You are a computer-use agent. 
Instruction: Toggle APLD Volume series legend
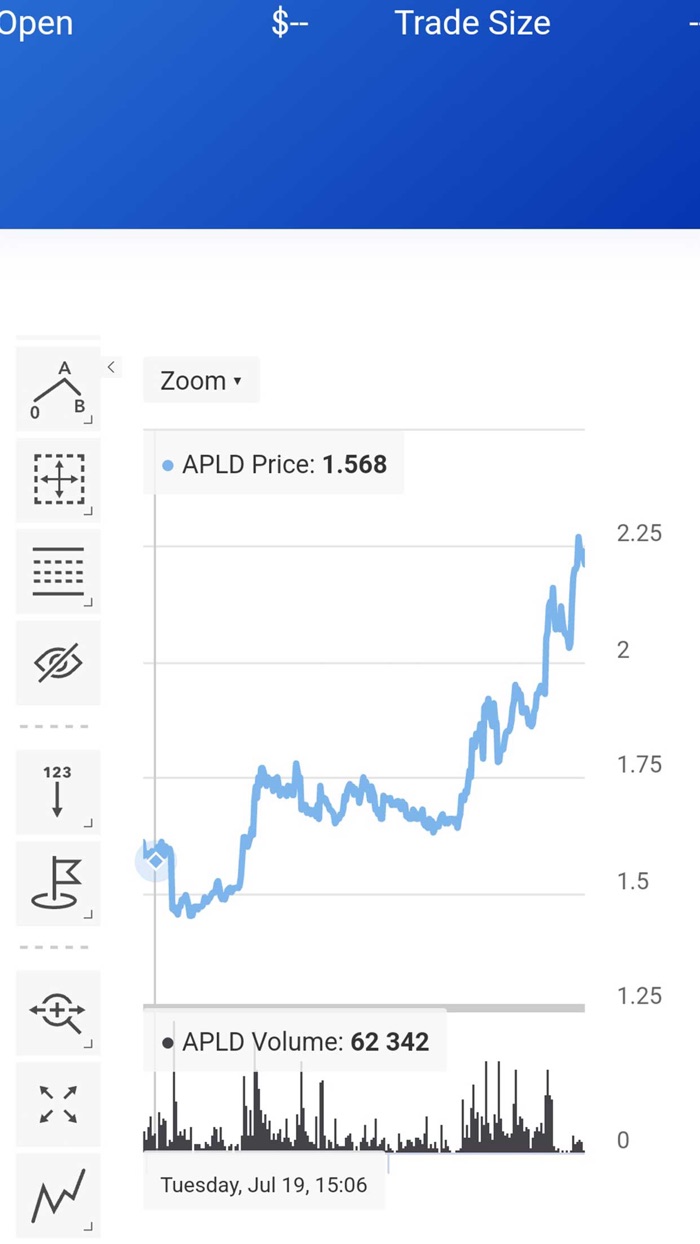[x=295, y=1042]
